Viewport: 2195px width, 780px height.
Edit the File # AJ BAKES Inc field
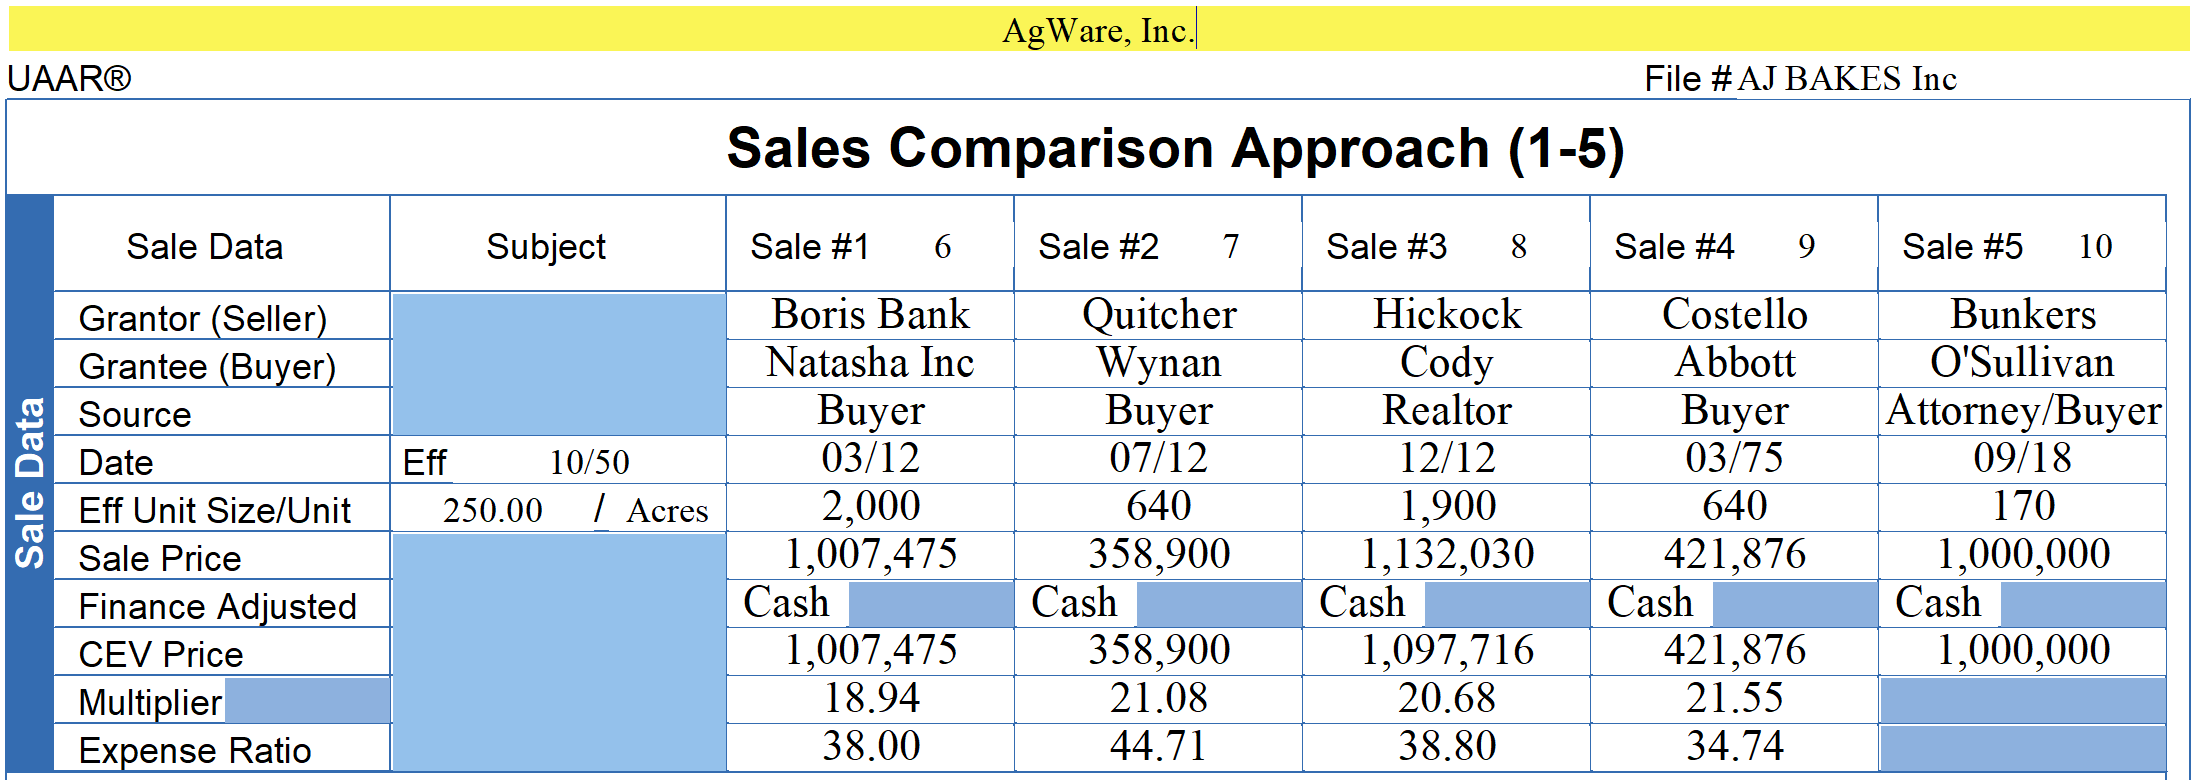[x=1846, y=78]
